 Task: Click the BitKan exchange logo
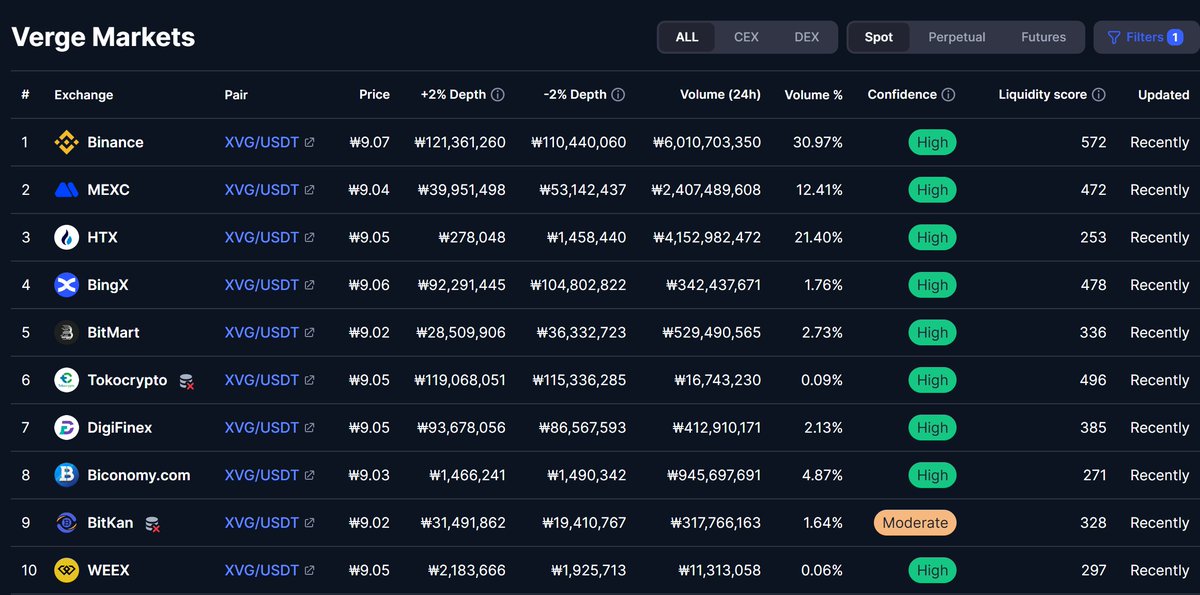tap(66, 523)
